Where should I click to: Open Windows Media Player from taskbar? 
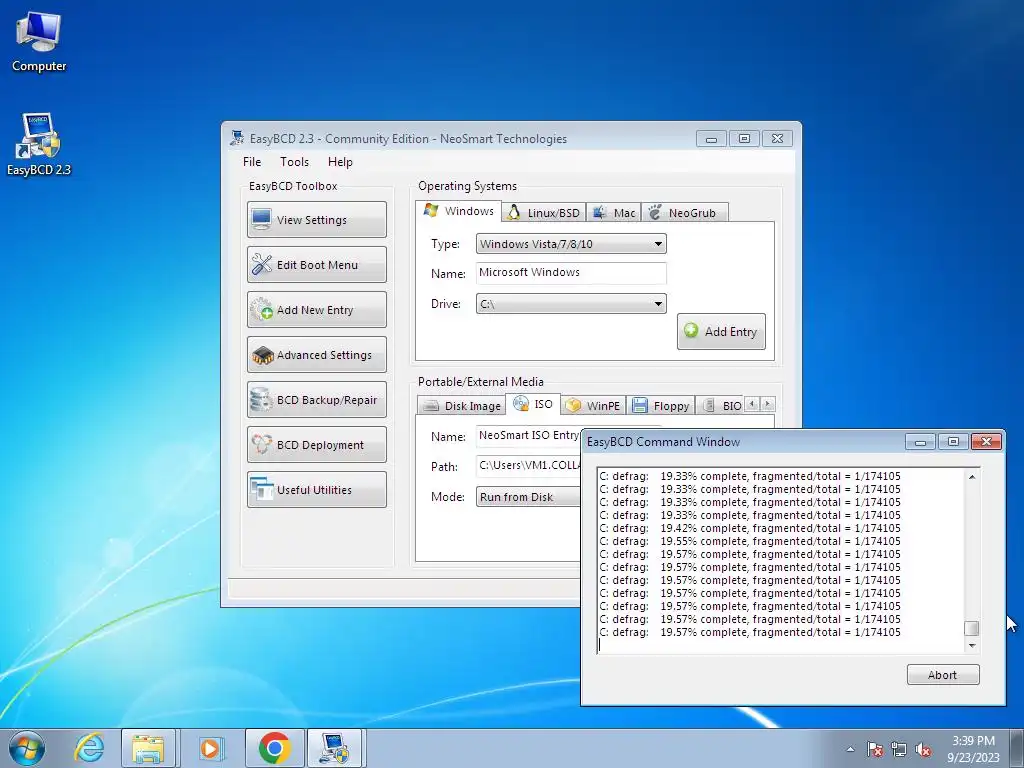210,748
